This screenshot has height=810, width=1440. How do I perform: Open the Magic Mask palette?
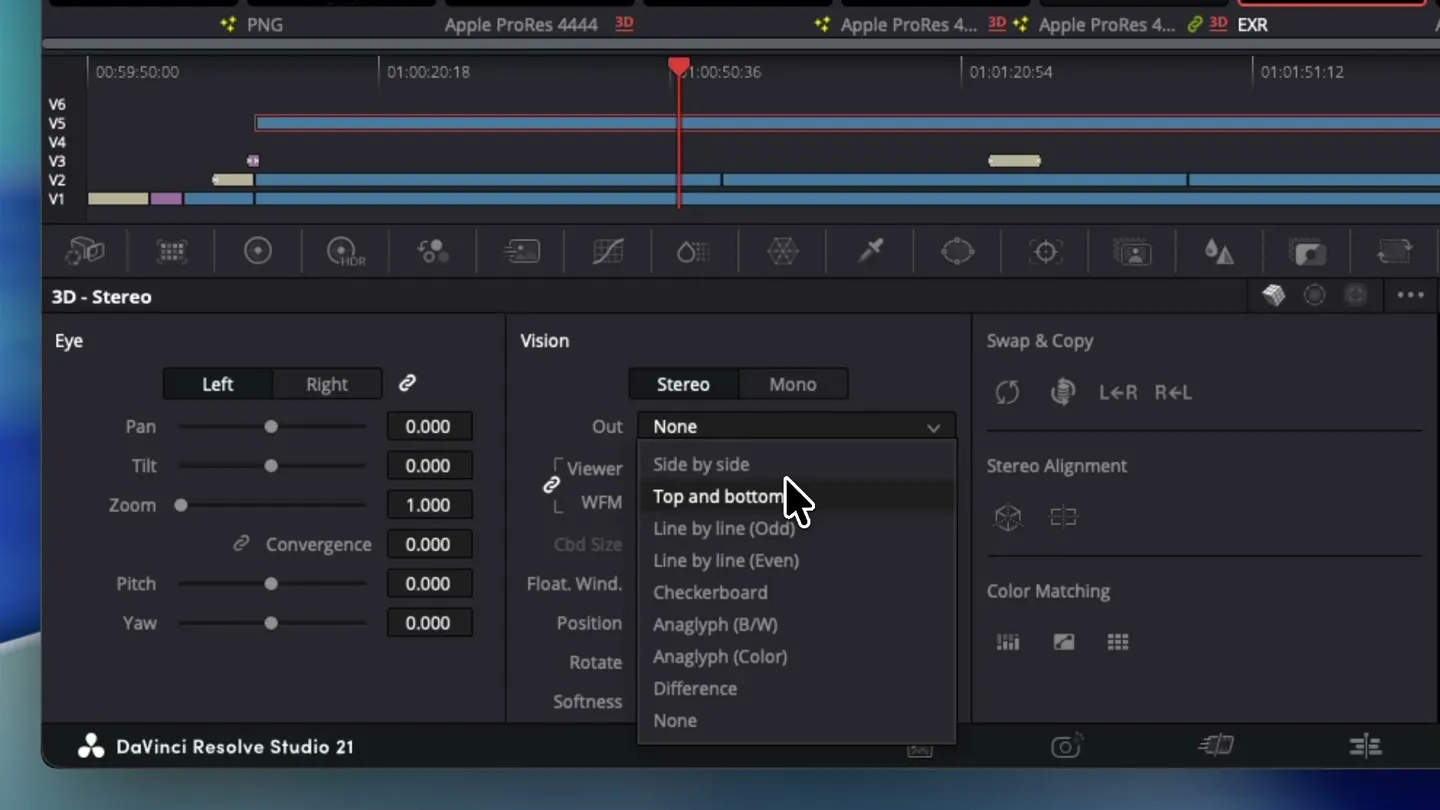pyautogui.click(x=1132, y=251)
